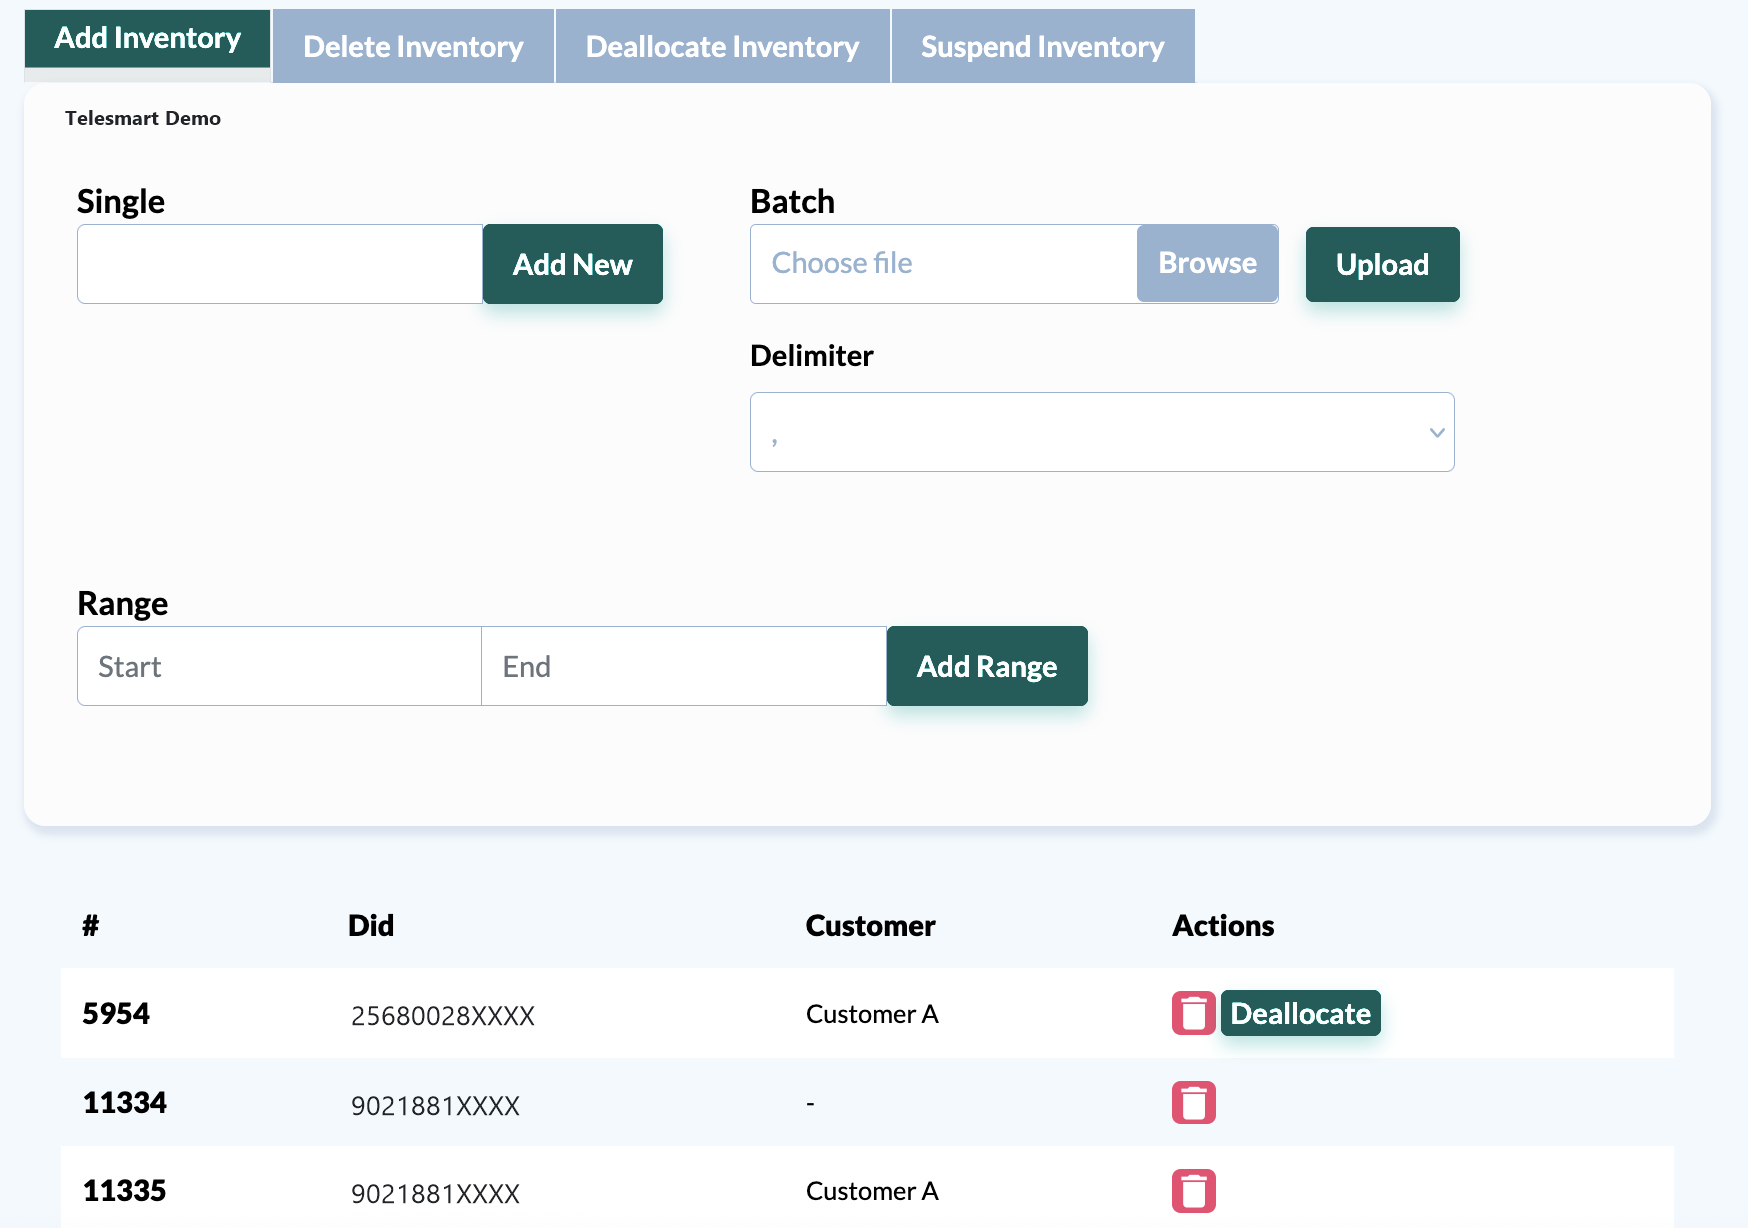
Task: Delete row 5954 with trash icon
Action: click(1193, 1013)
